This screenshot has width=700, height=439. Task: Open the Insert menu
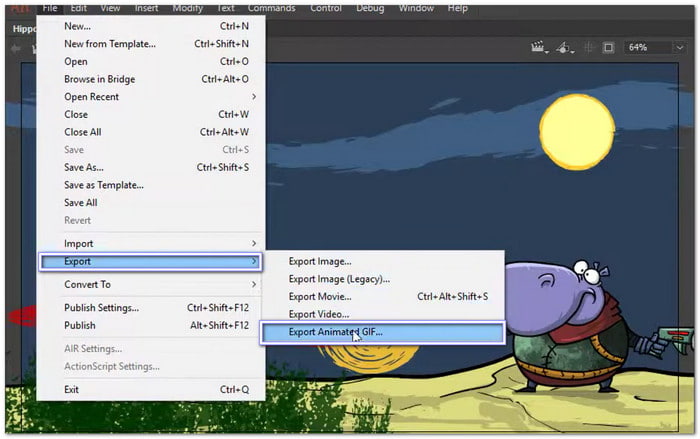(146, 8)
